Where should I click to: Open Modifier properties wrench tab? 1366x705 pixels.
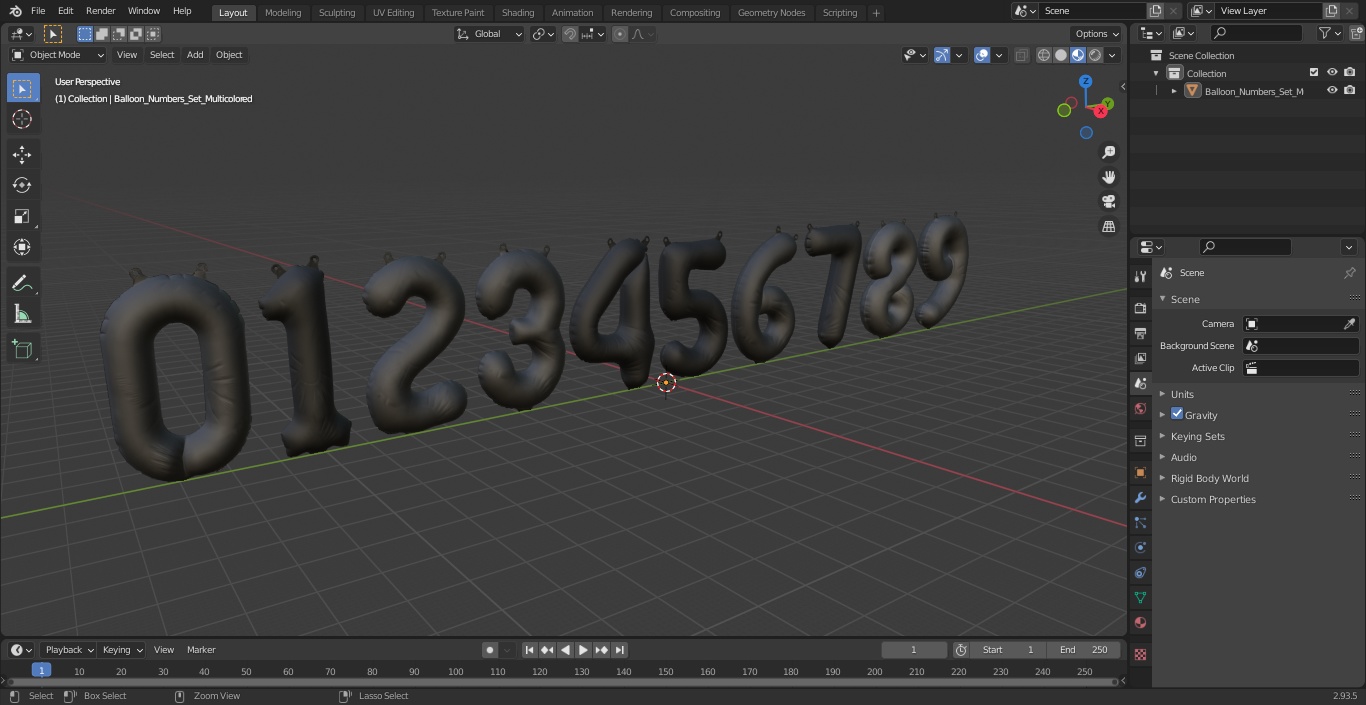[x=1140, y=497]
